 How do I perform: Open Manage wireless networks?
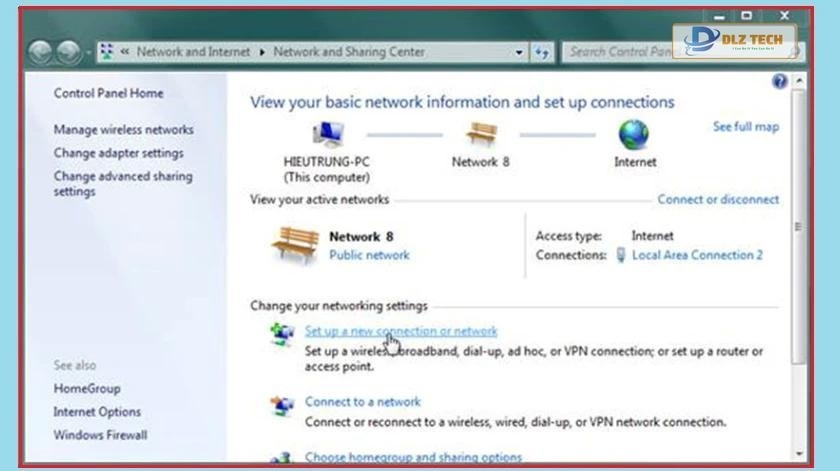(x=124, y=130)
